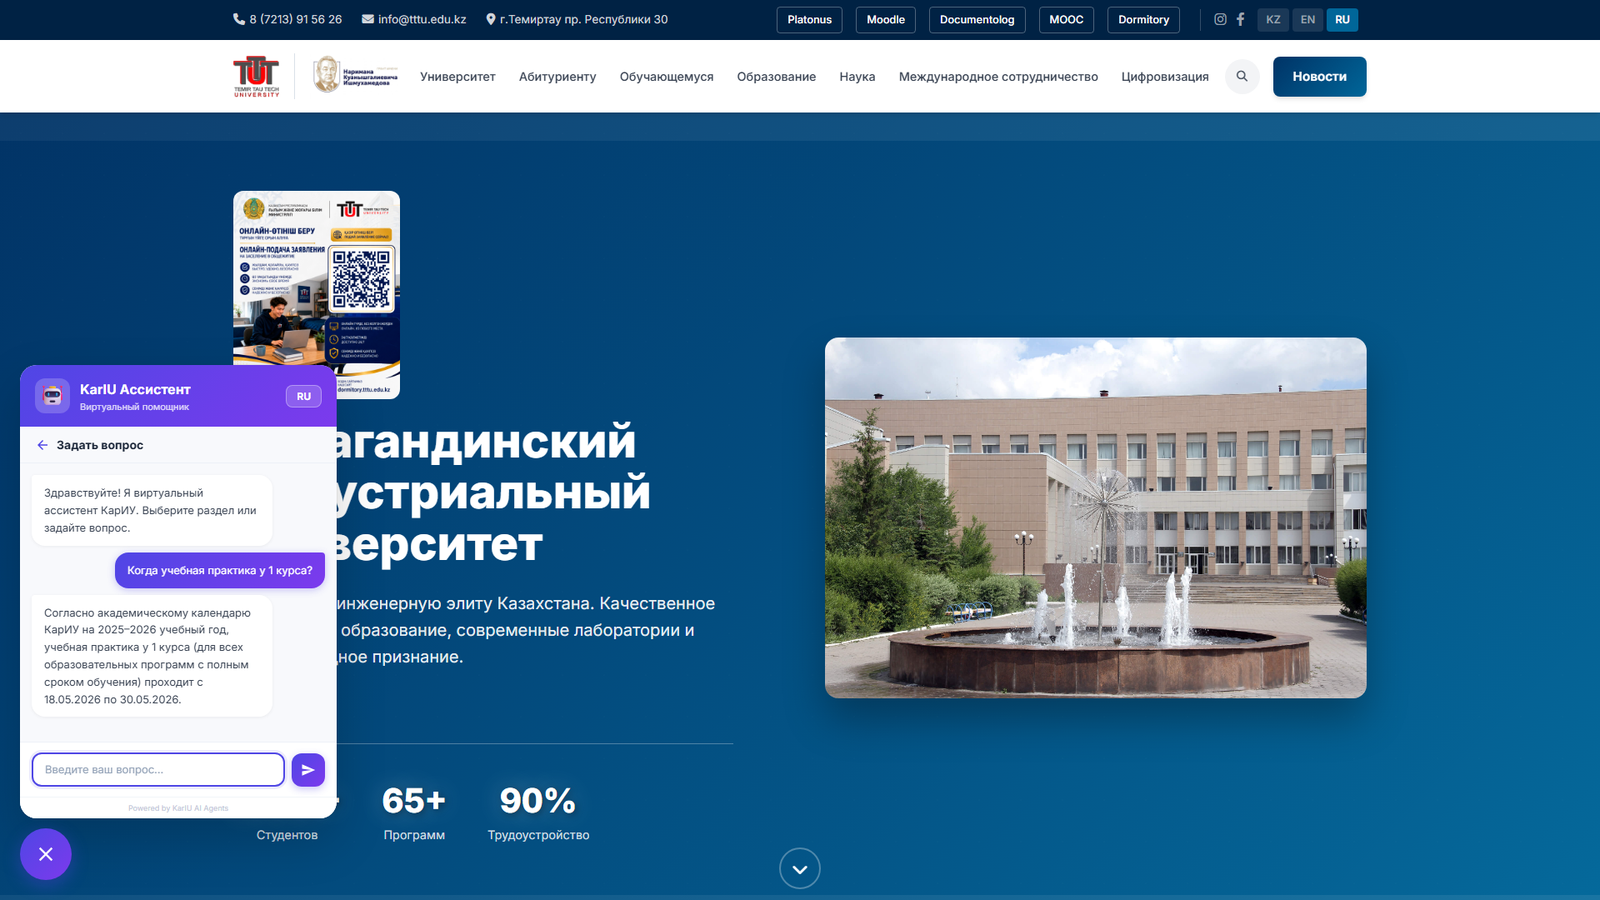1600x900 pixels.
Task: Click the Nazarbayev portrait logo
Action: [x=355, y=76]
